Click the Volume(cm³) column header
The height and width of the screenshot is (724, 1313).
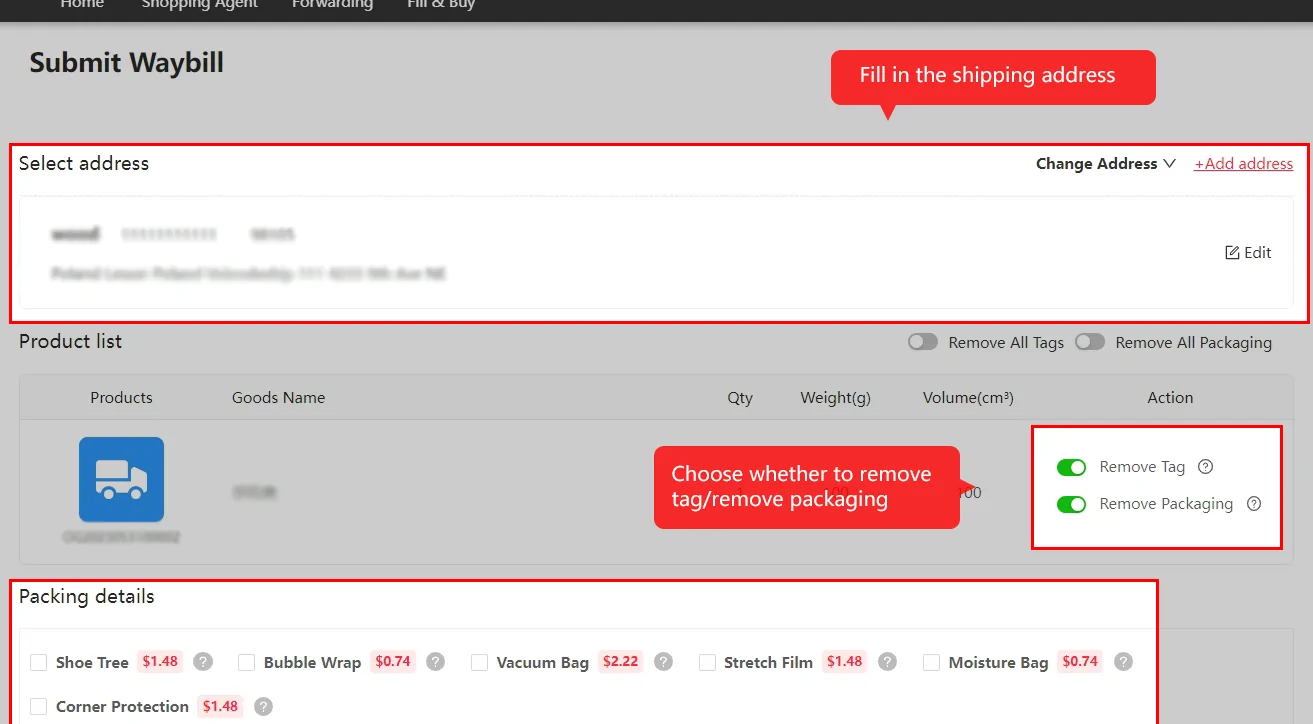pyautogui.click(x=968, y=397)
